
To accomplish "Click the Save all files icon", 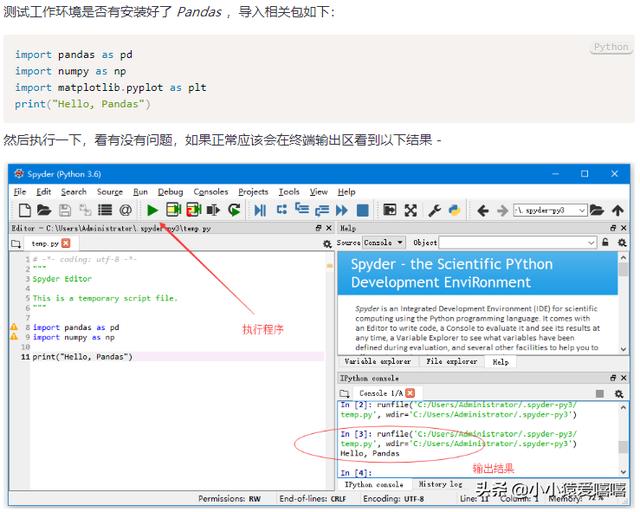I will [85, 210].
